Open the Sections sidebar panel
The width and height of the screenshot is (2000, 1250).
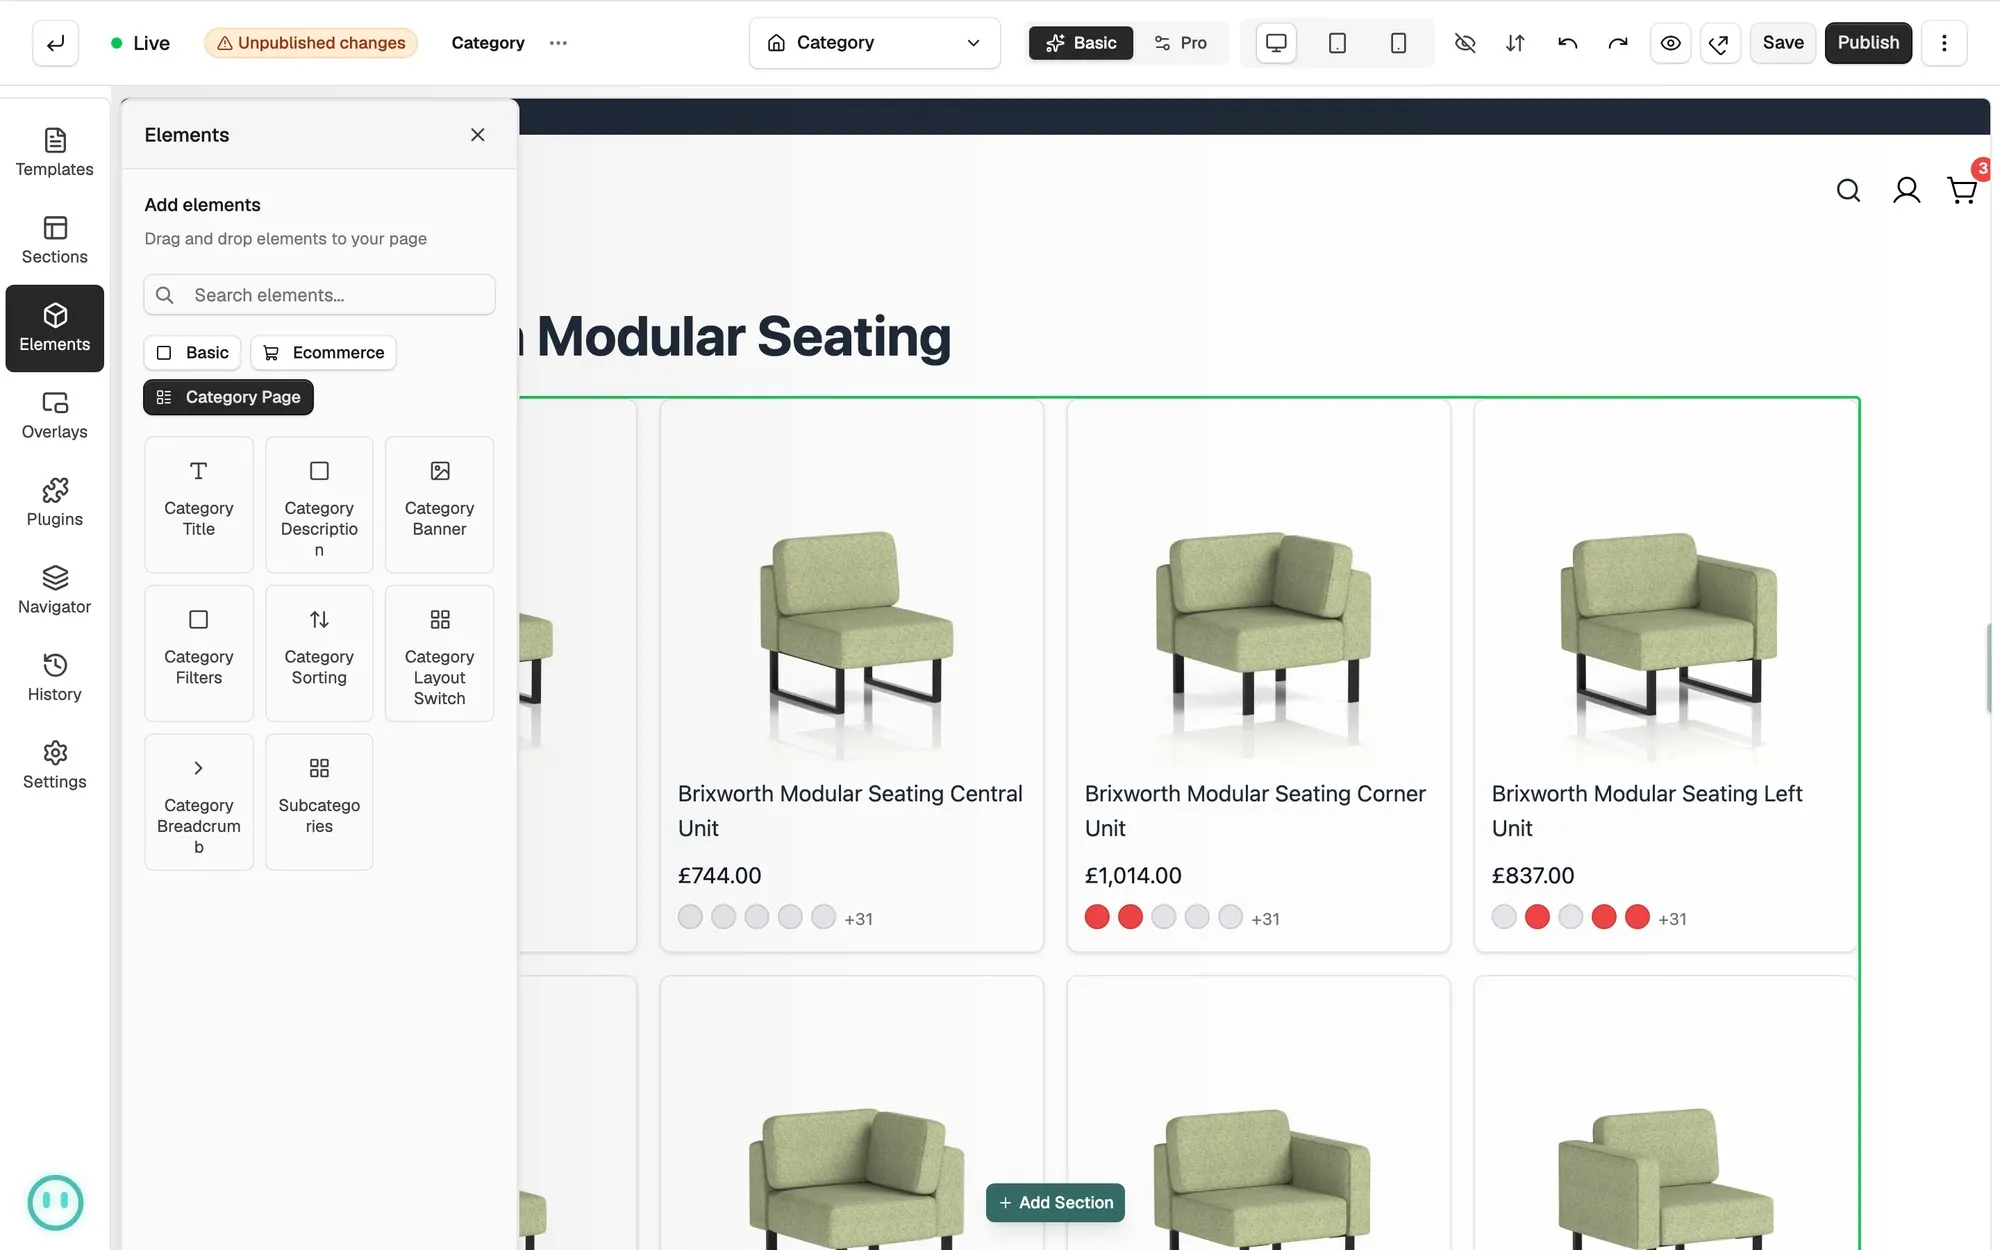pos(55,241)
